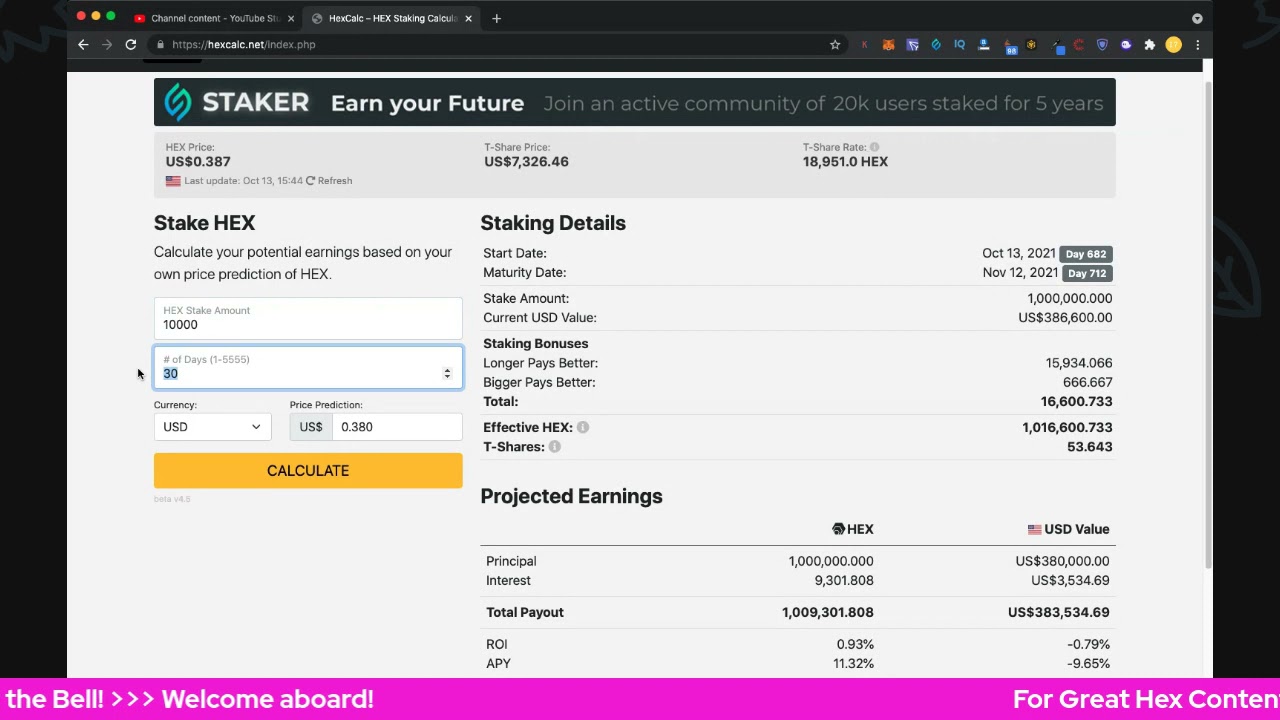Screen dimensions: 1280x720
Task: Open the extension with 88 badge
Action: pyautogui.click(x=1008, y=45)
